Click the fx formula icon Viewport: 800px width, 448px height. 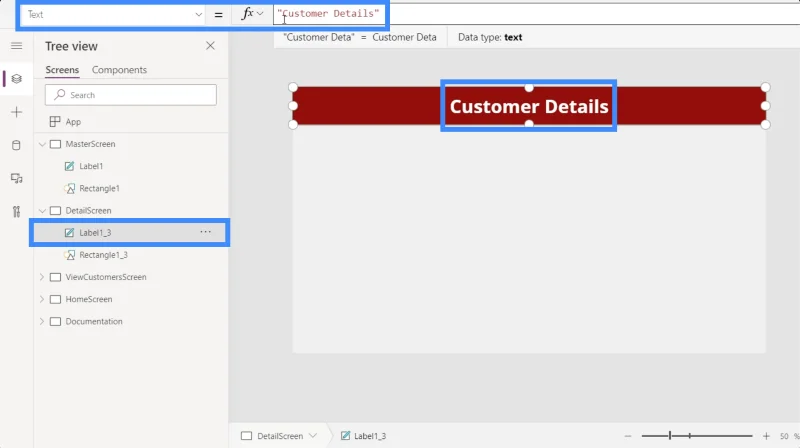point(247,14)
